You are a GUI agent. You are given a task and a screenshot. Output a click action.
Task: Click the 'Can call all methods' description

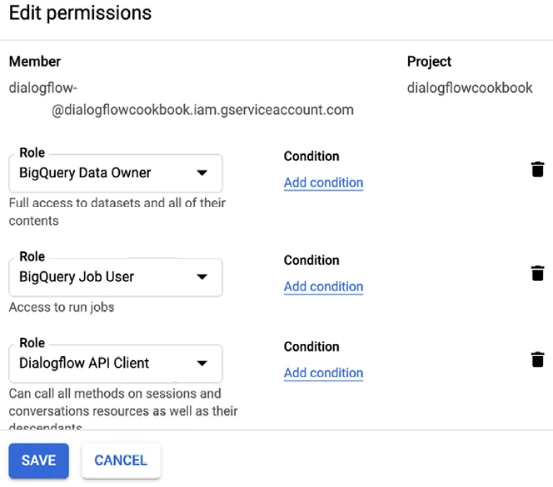[123, 408]
